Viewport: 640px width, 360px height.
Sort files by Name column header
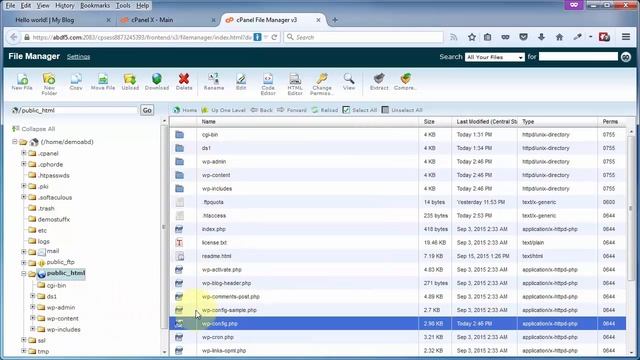pyautogui.click(x=209, y=122)
